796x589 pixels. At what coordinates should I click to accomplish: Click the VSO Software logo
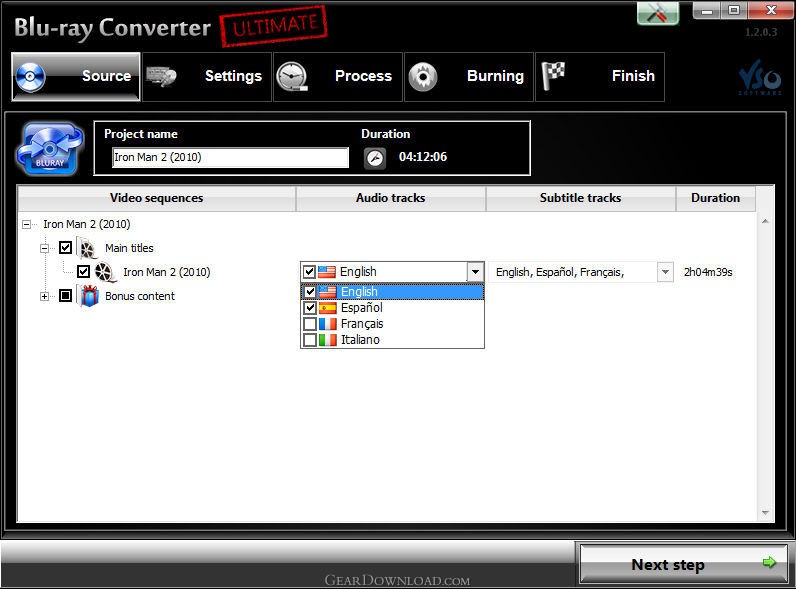760,78
